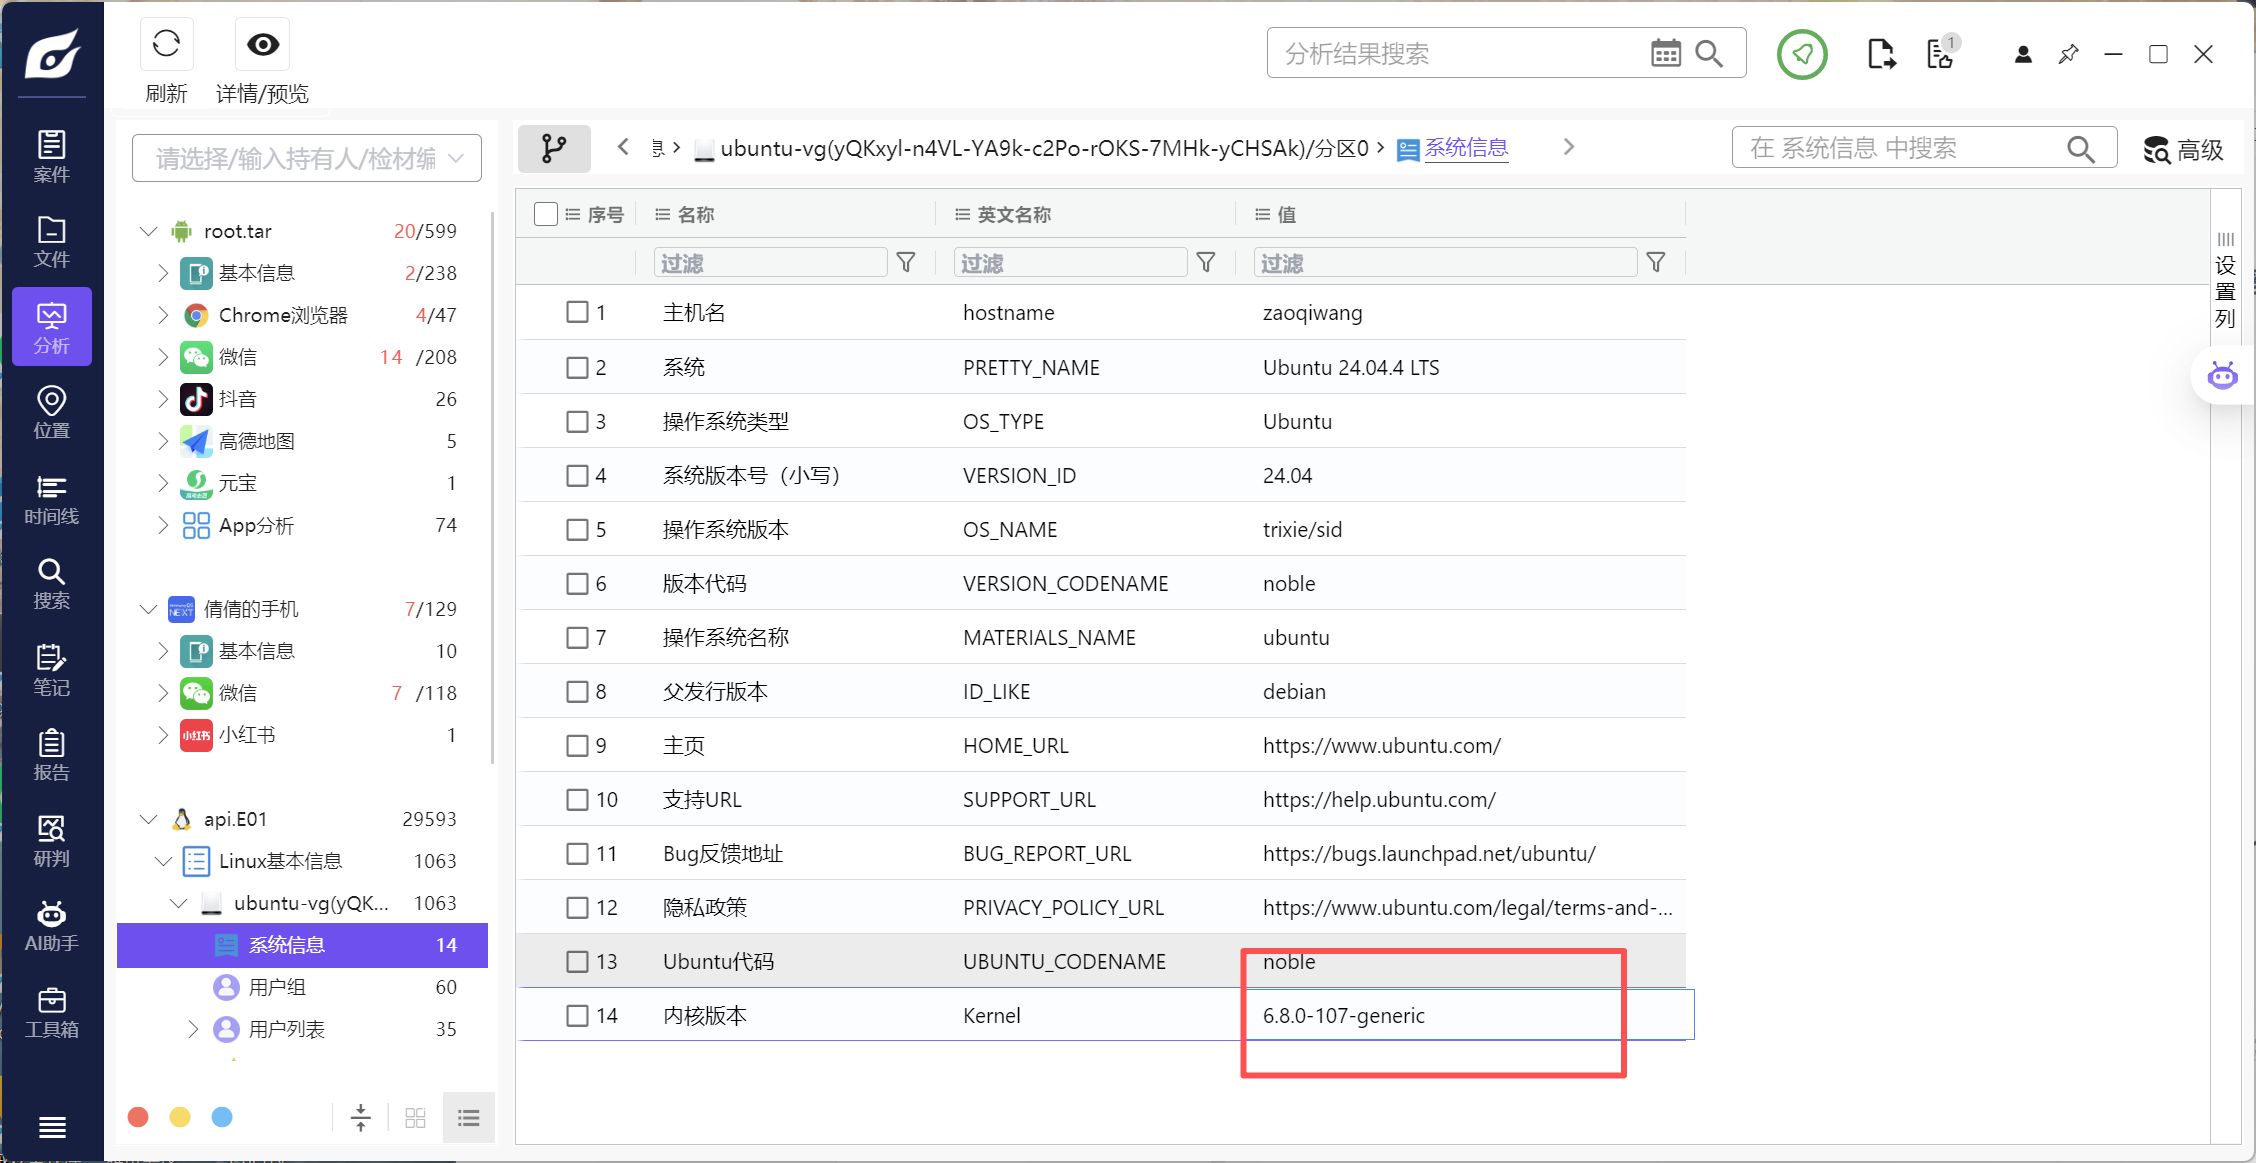Click the filter funnel icon for 名称 column
Image resolution: width=2256 pixels, height=1163 pixels.
click(906, 262)
